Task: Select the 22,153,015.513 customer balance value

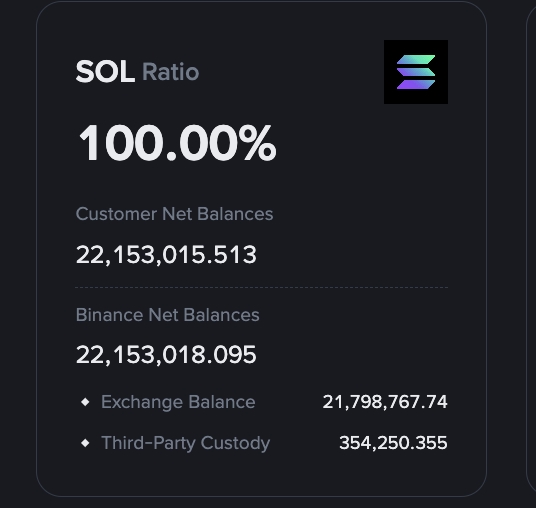Action: [166, 255]
